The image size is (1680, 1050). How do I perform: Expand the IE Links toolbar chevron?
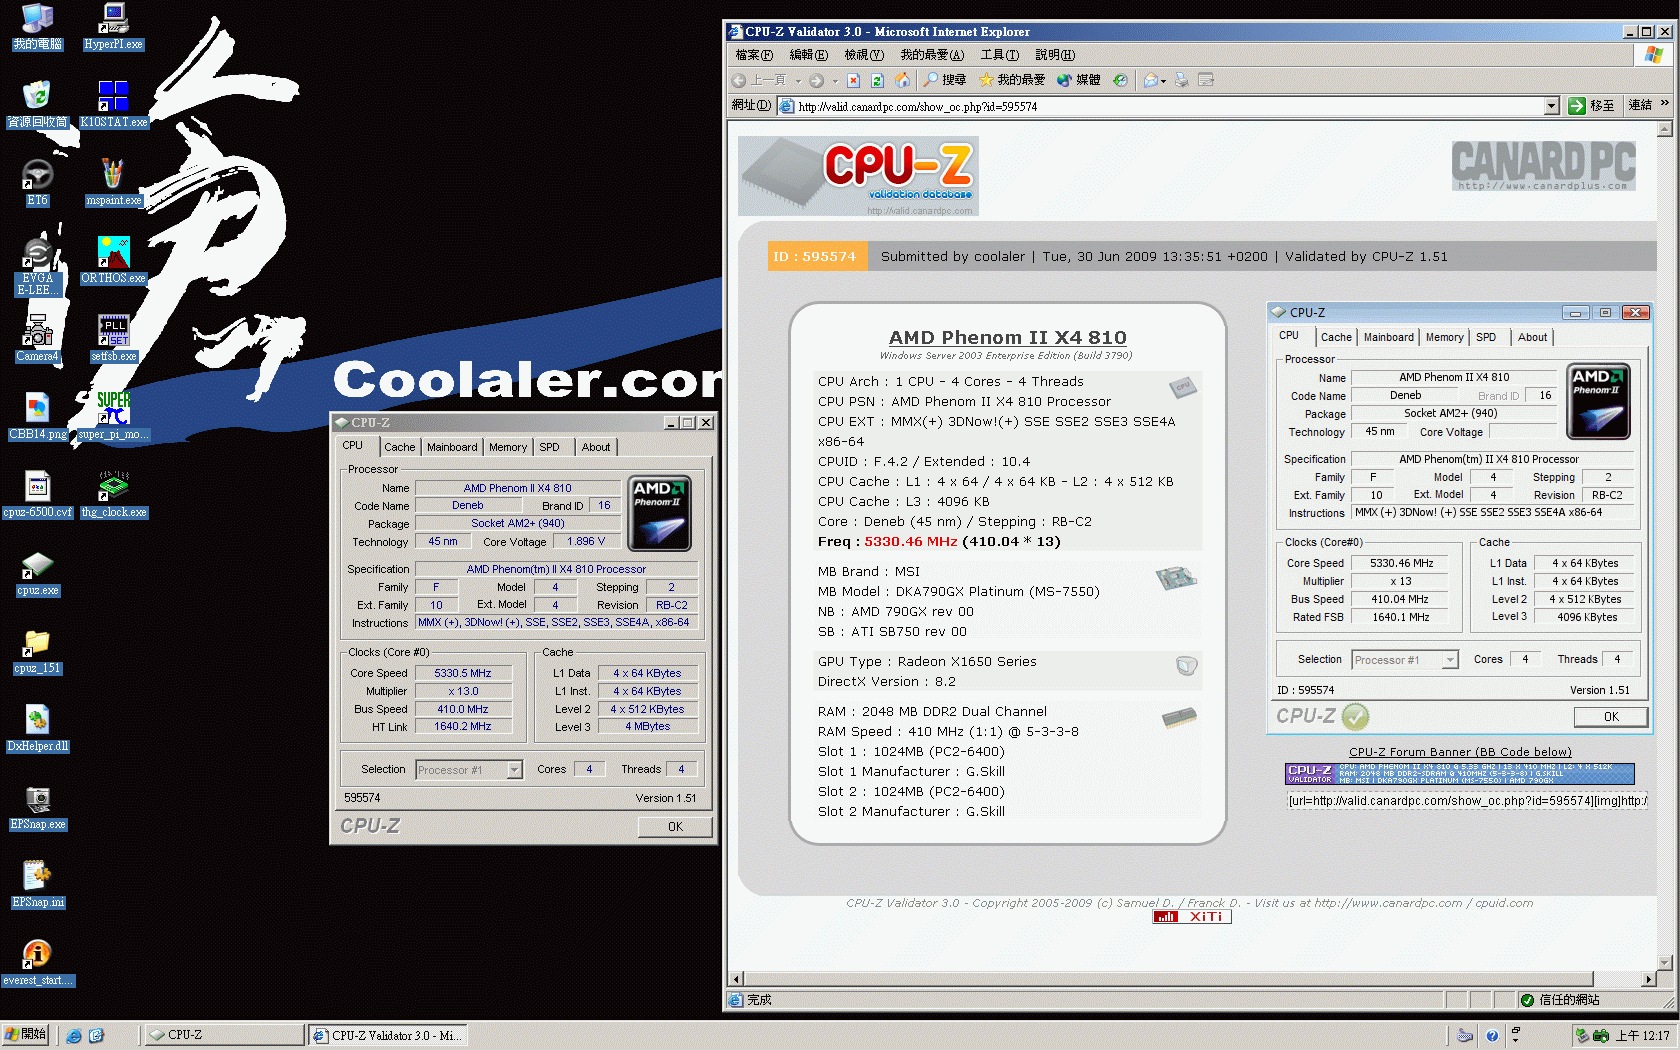click(1665, 104)
